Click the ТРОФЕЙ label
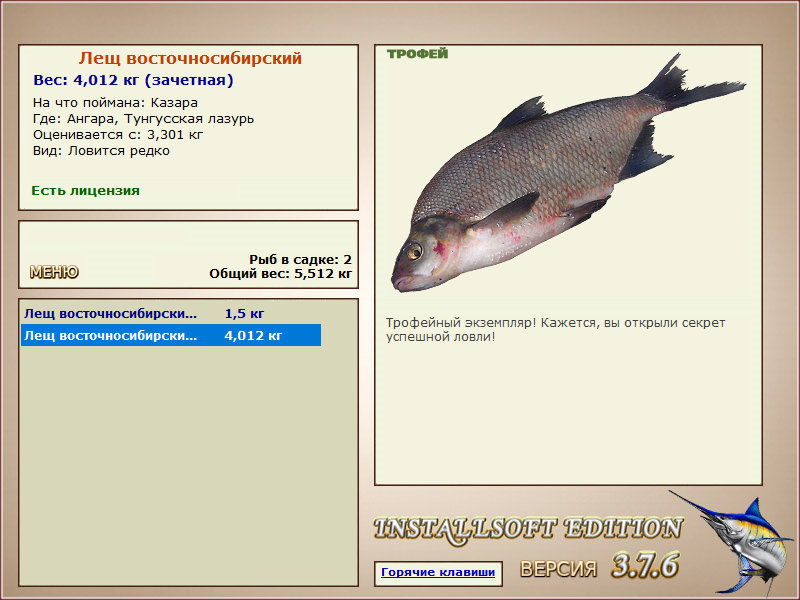The image size is (800, 600). [x=417, y=54]
